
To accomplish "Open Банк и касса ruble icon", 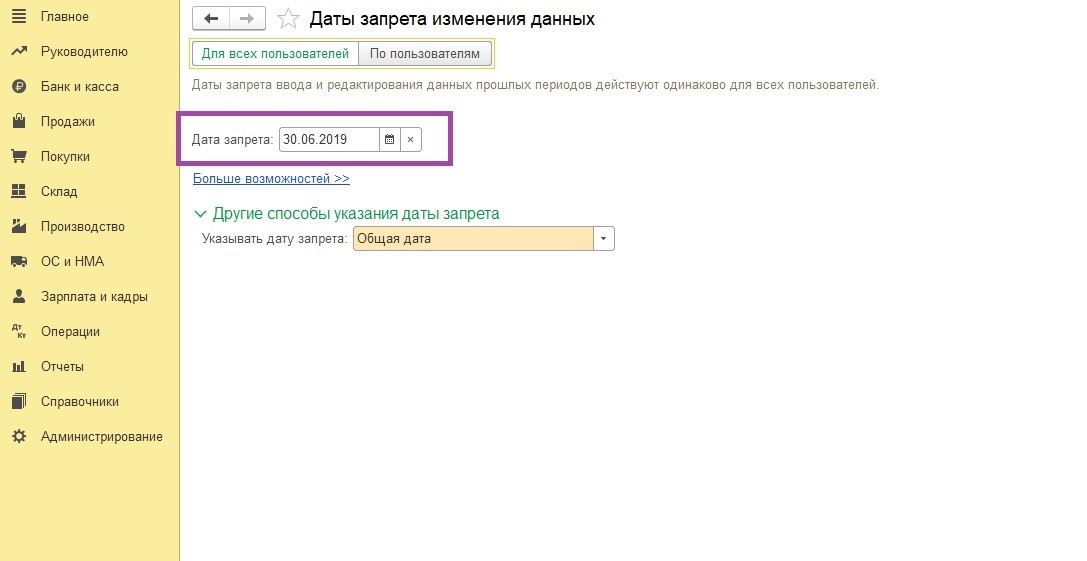I will point(19,86).
